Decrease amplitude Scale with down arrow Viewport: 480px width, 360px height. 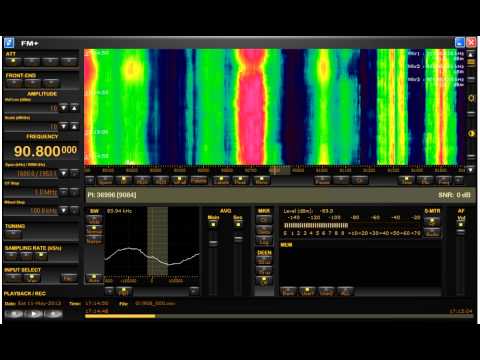63,126
